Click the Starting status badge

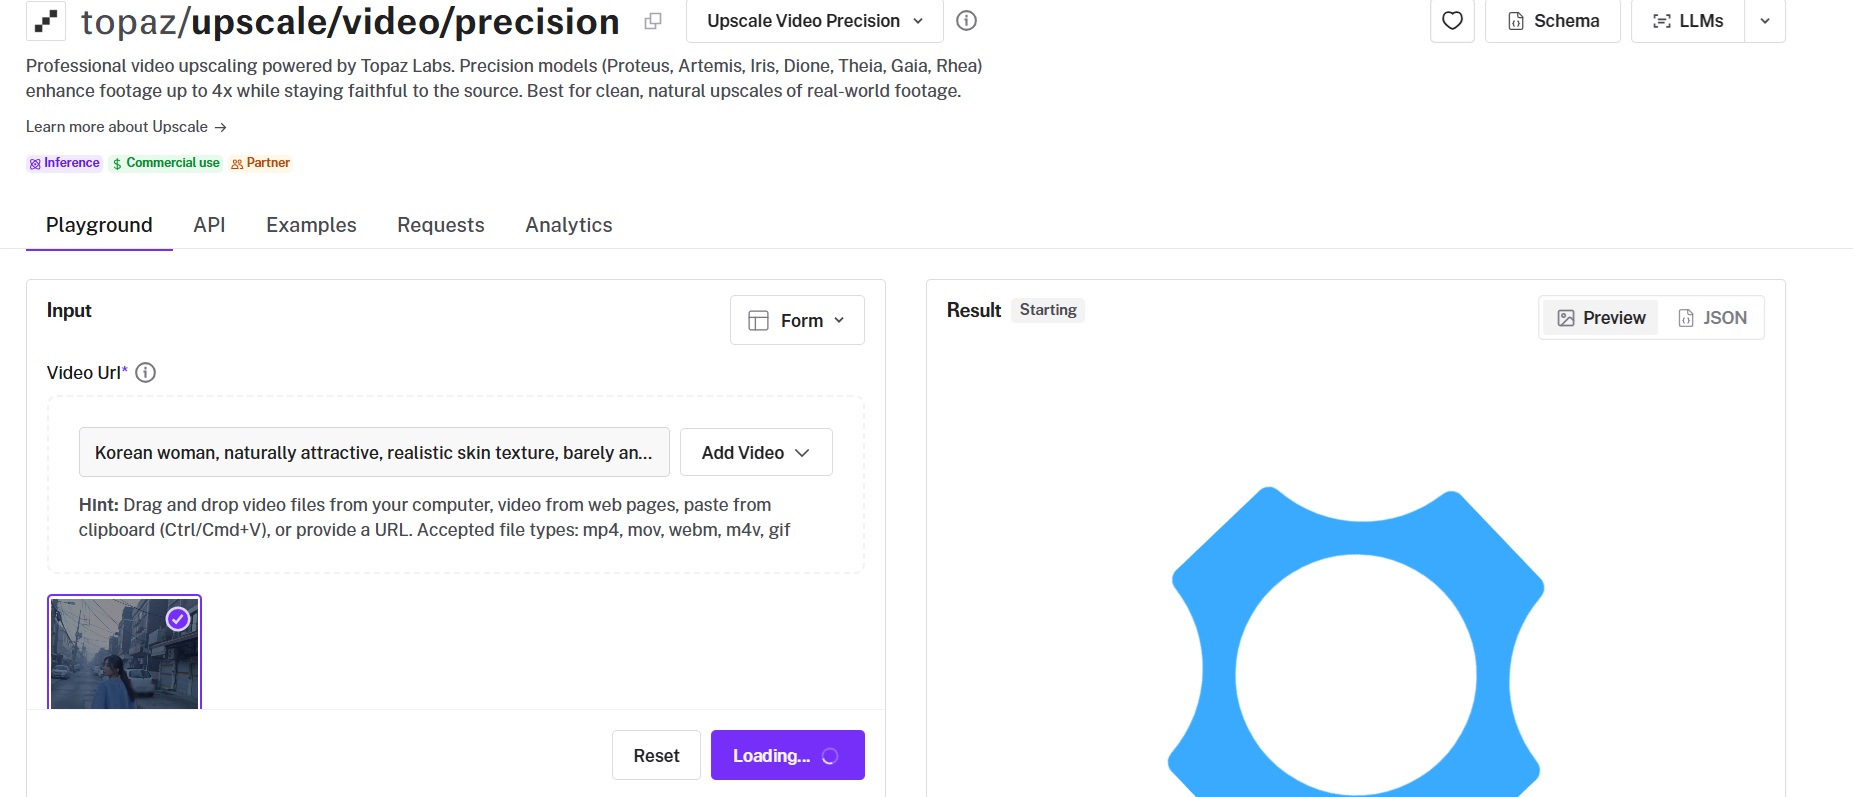(1048, 310)
